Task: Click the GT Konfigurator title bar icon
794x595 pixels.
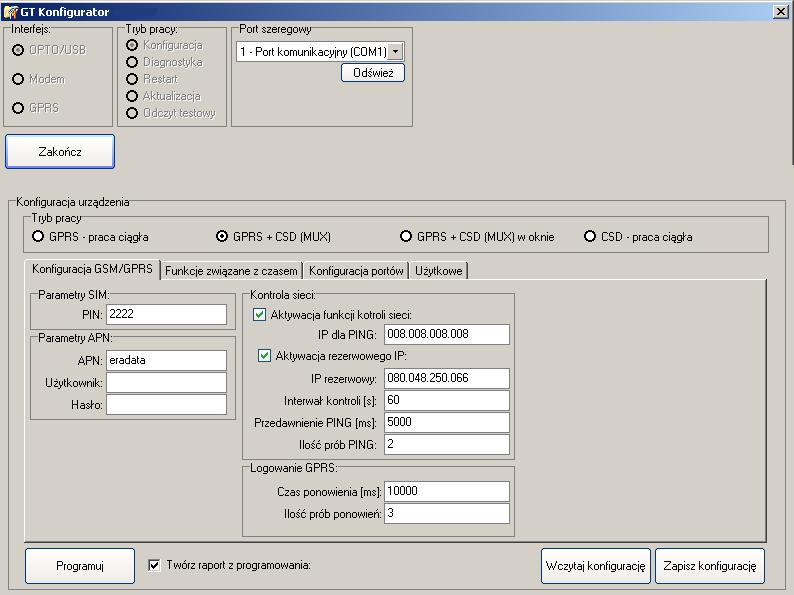Action: (x=10, y=12)
